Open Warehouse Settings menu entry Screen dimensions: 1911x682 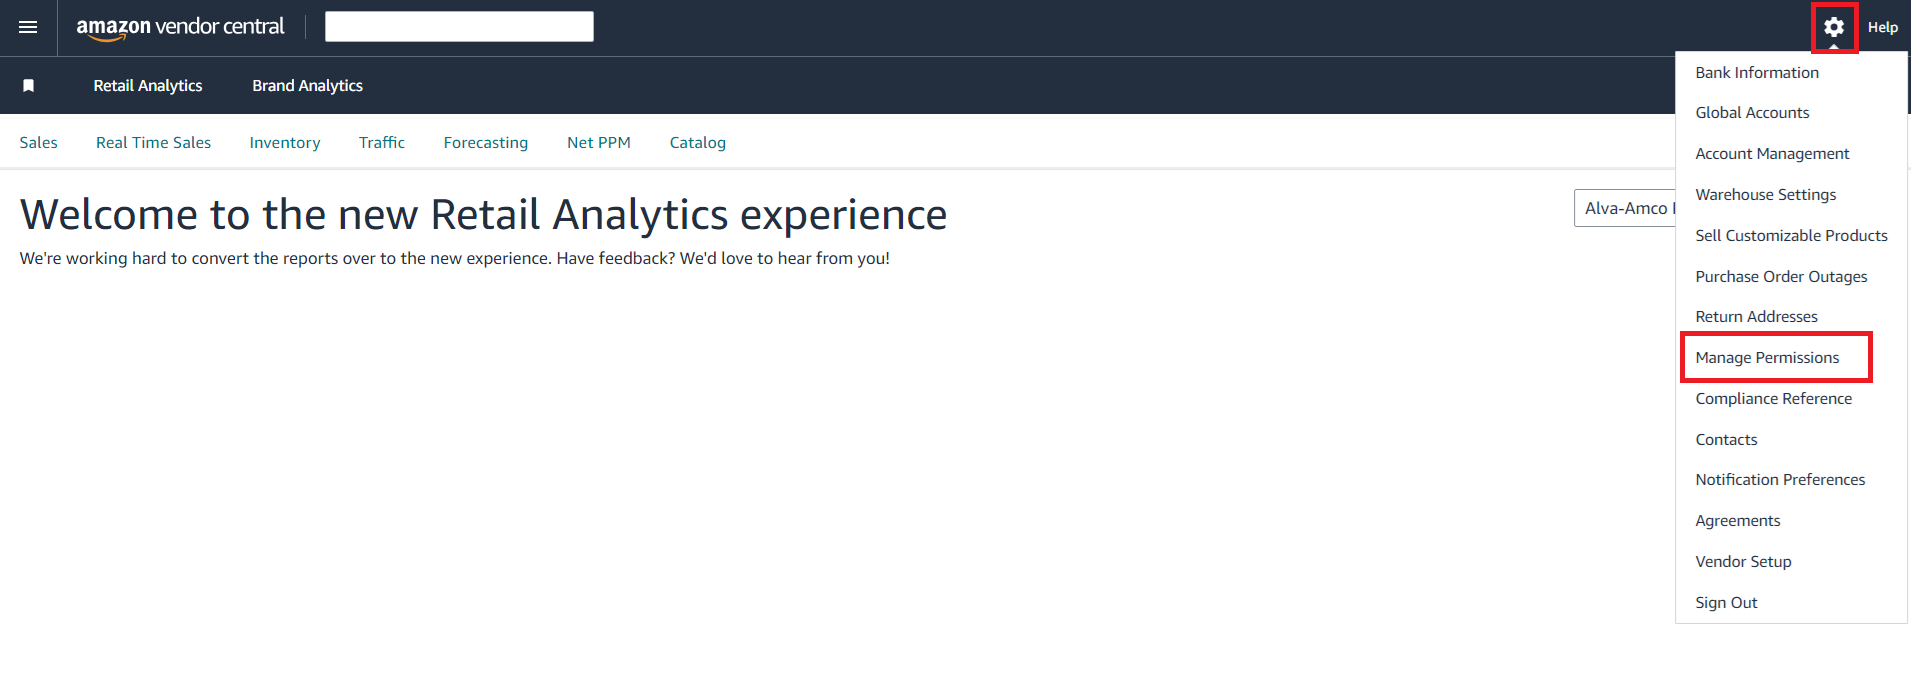[x=1766, y=195]
